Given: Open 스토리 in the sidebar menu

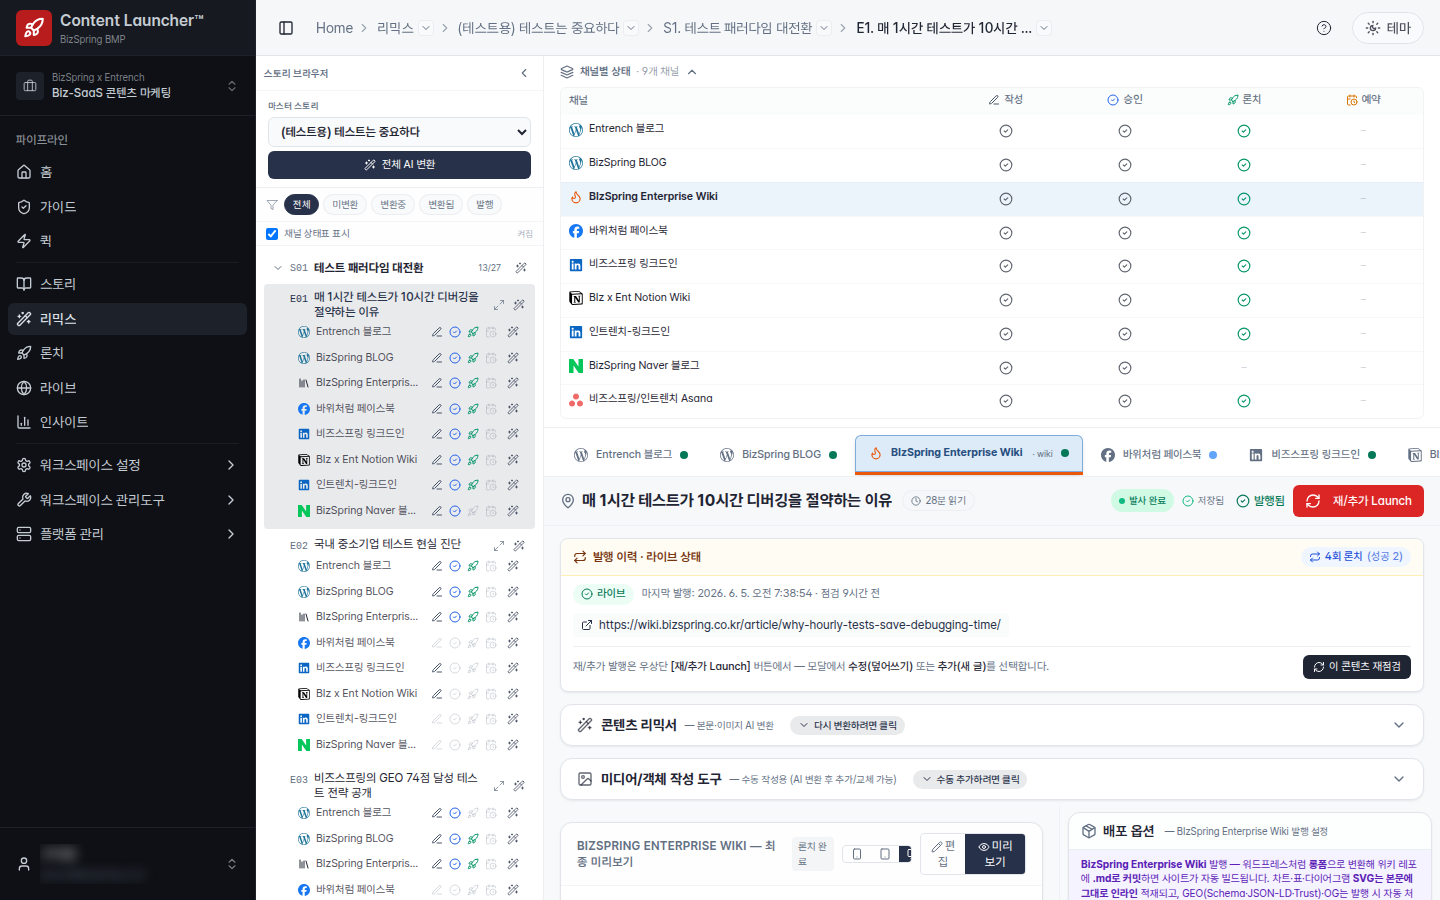Looking at the screenshot, I should coord(128,284).
